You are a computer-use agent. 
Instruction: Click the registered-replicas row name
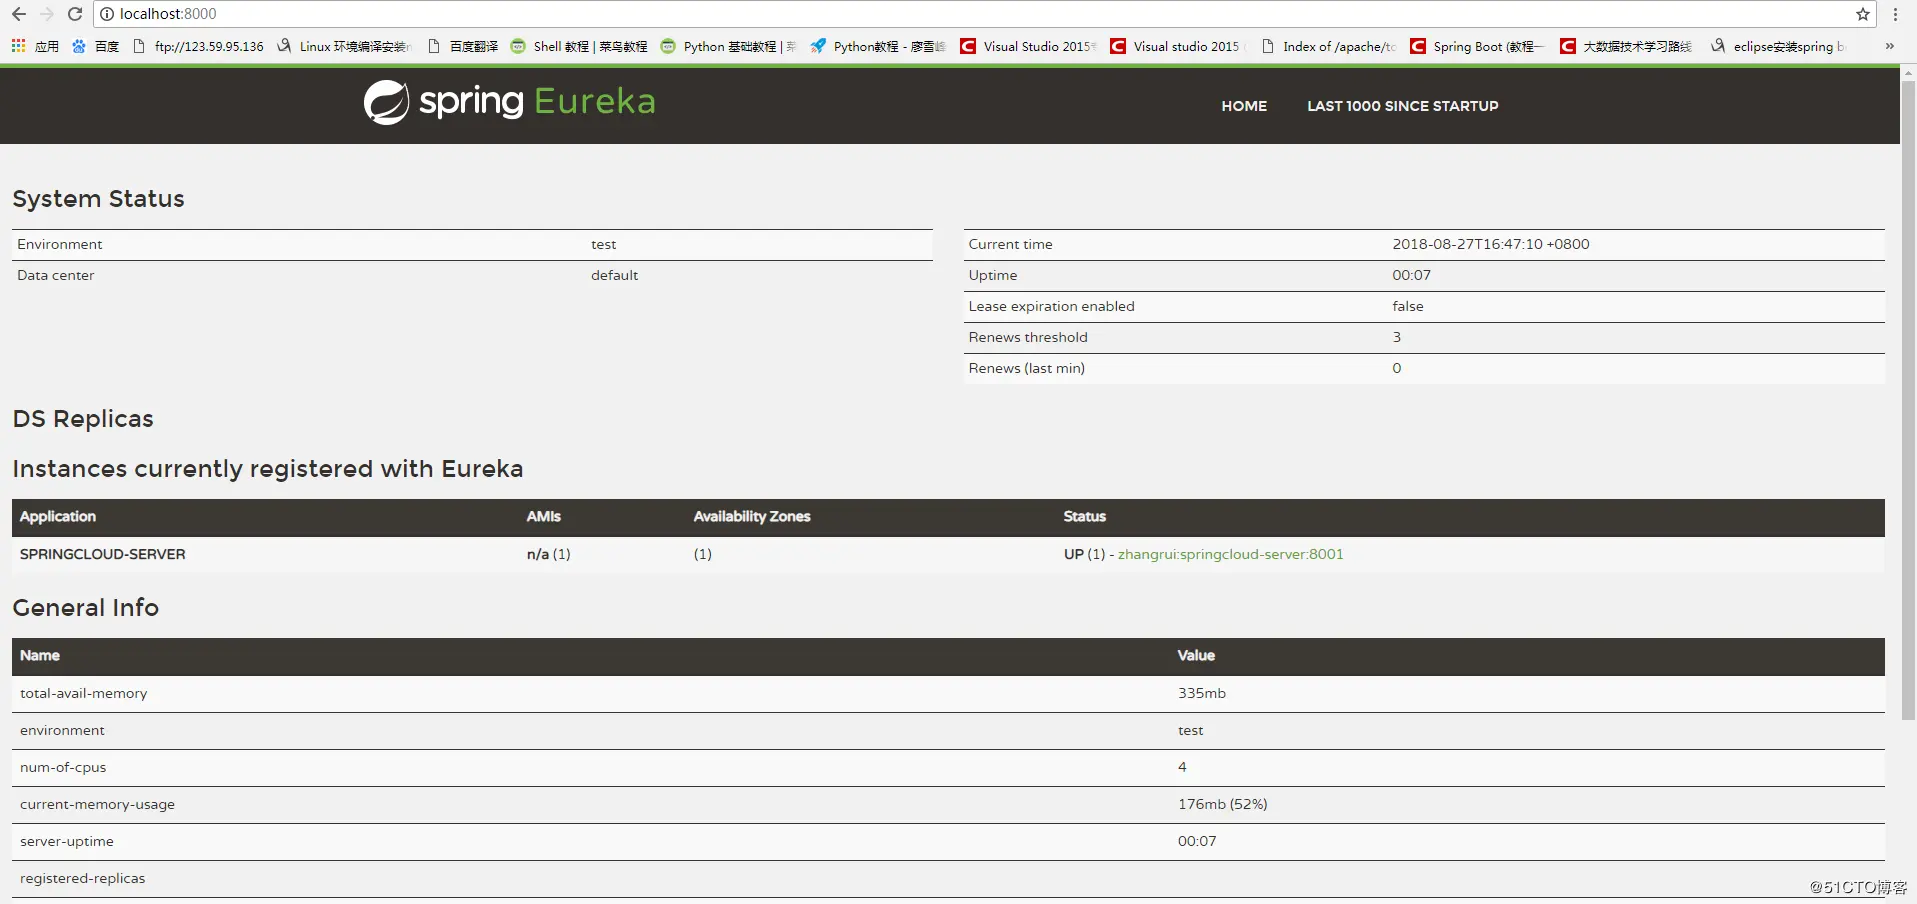82,878
